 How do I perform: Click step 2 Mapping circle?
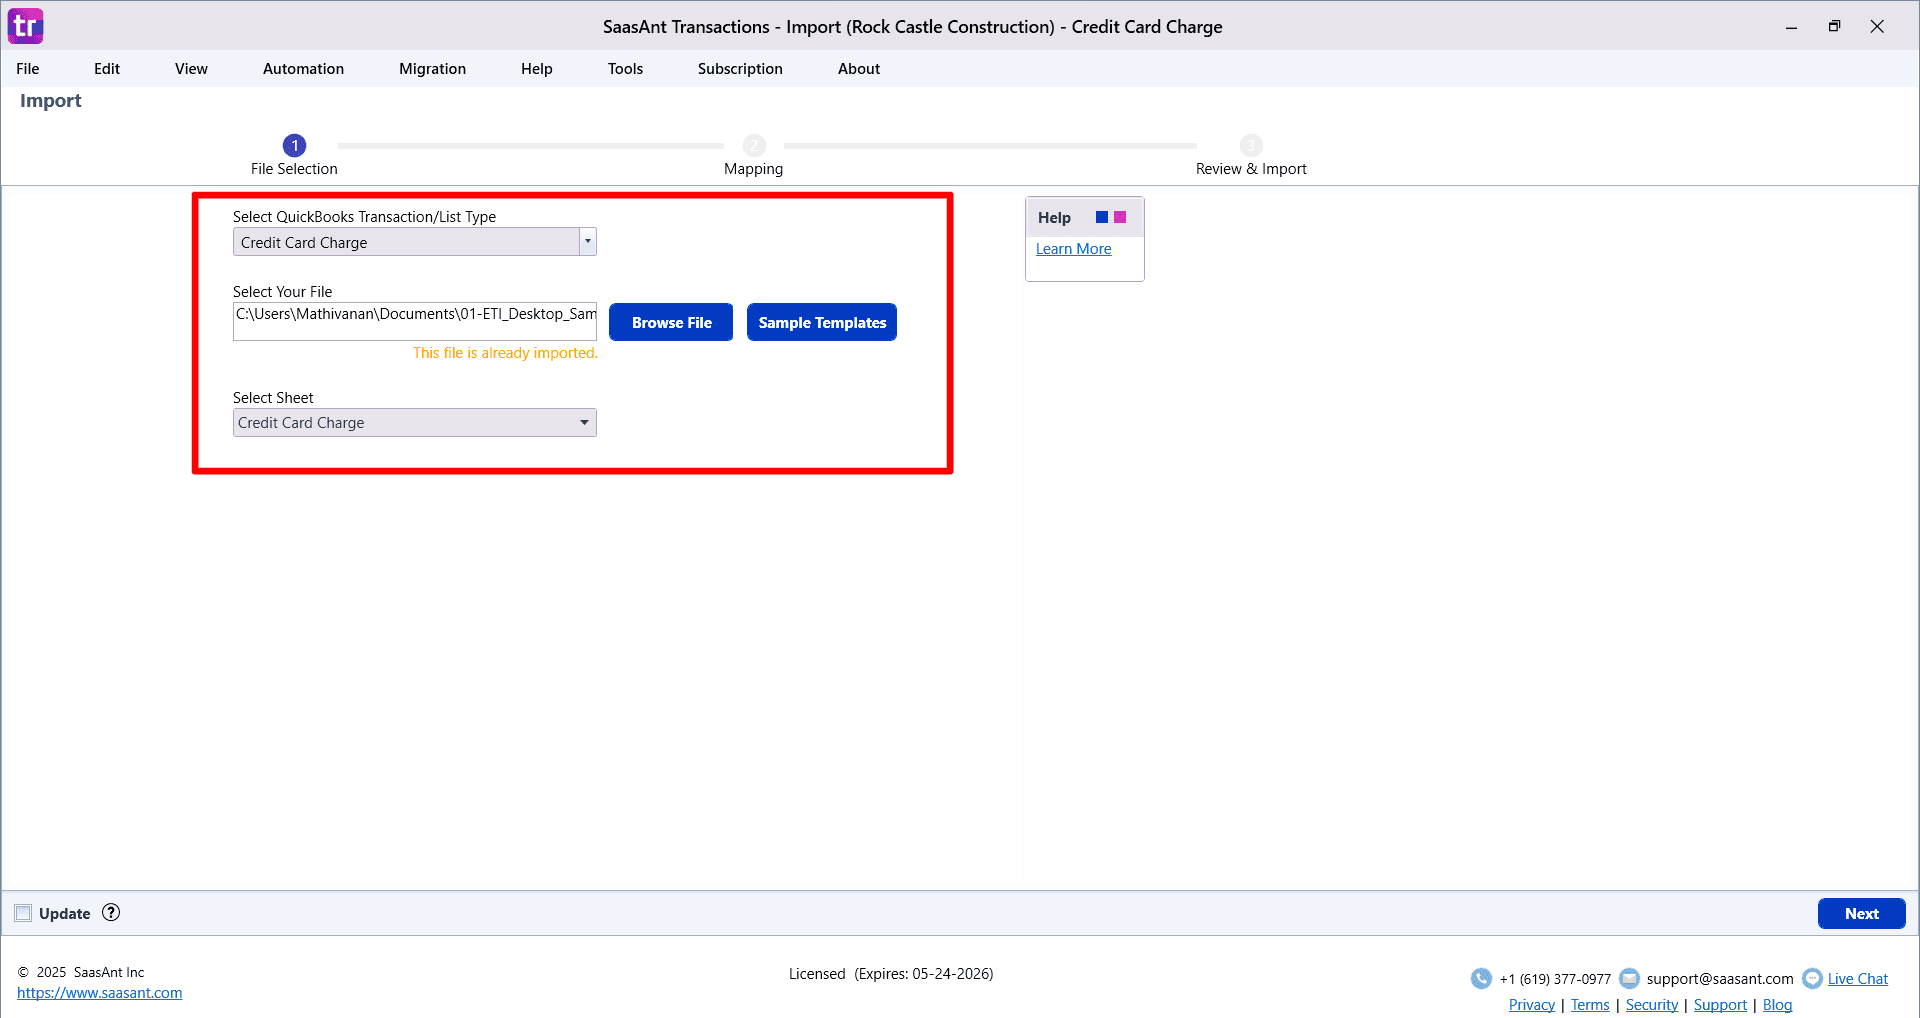coord(754,145)
